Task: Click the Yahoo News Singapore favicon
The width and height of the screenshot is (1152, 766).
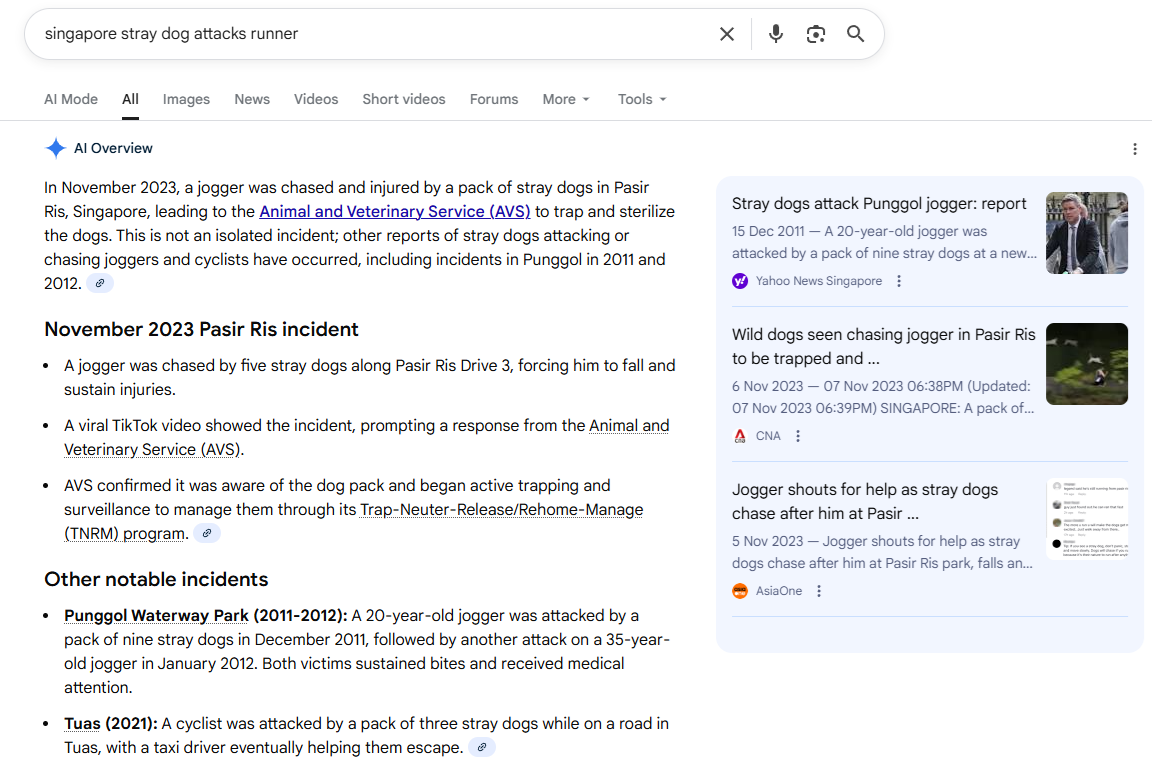Action: pos(740,281)
